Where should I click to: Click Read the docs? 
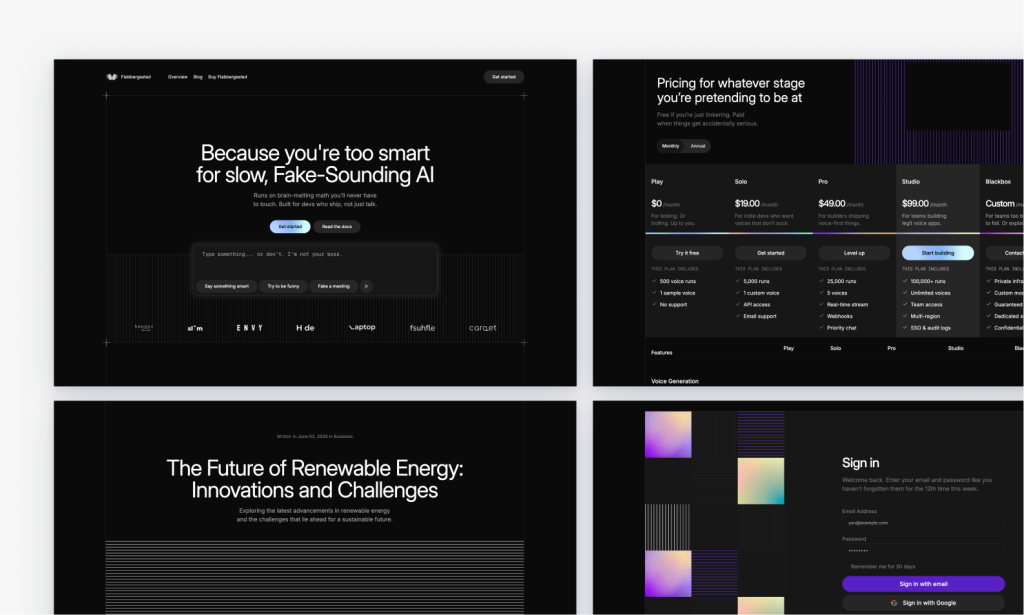tap(338, 226)
